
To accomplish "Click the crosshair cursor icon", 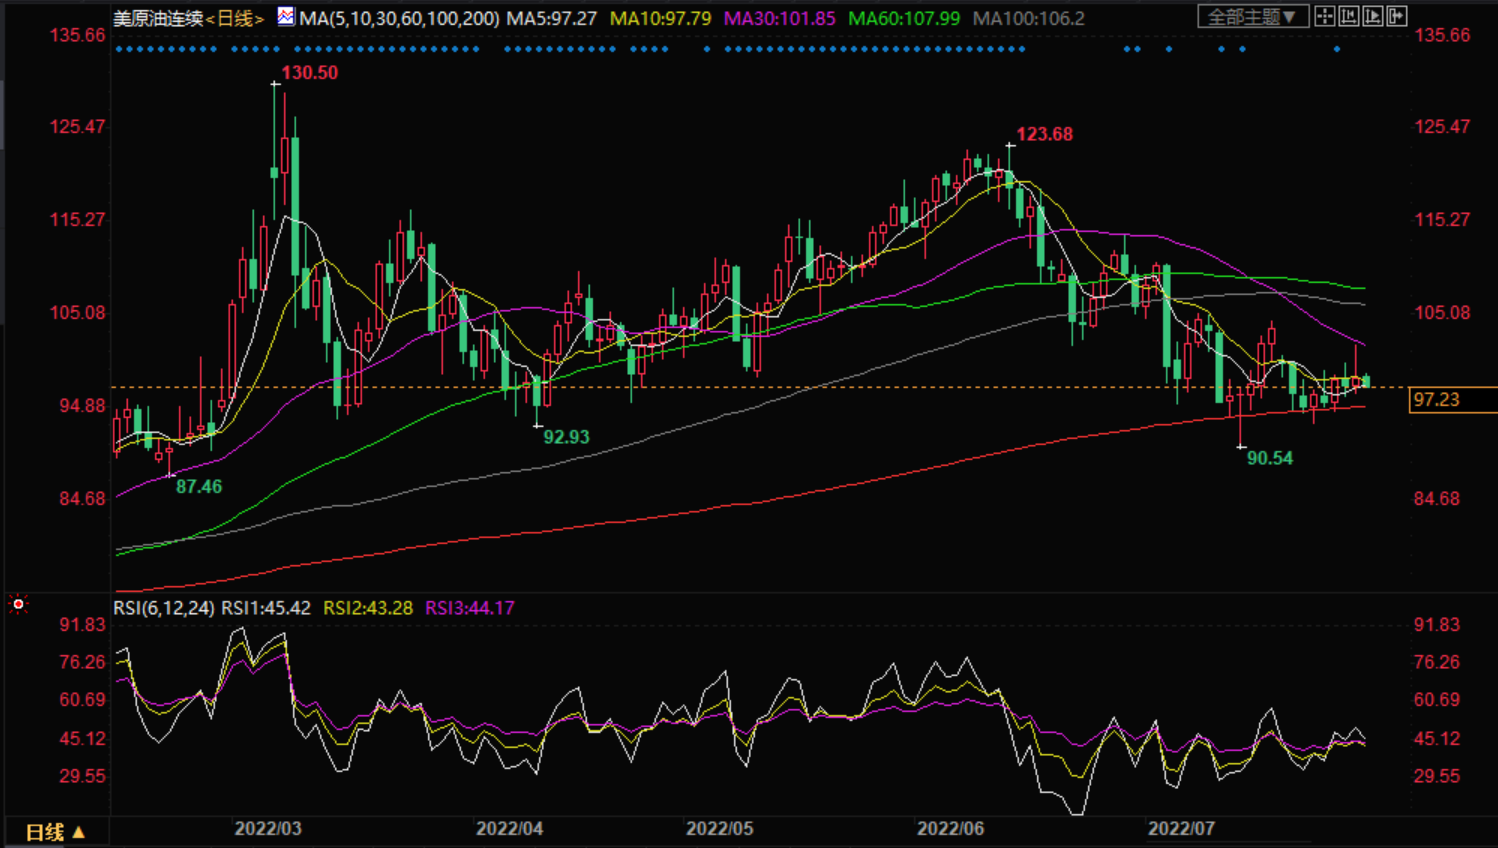I will pyautogui.click(x=1324, y=16).
